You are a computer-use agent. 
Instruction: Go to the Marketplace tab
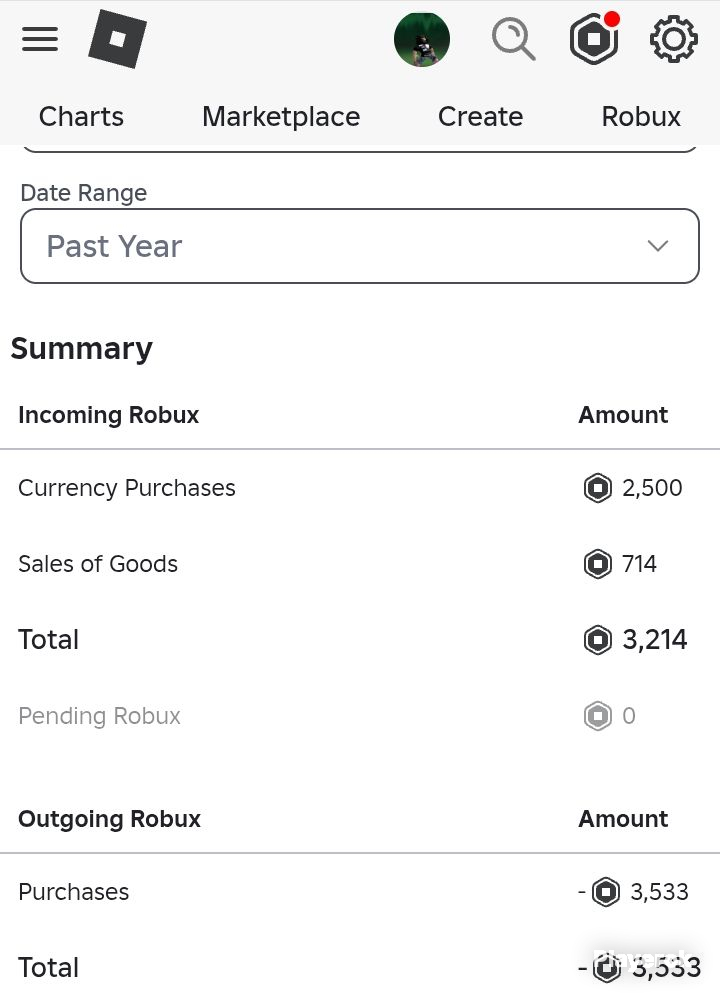[x=281, y=117]
